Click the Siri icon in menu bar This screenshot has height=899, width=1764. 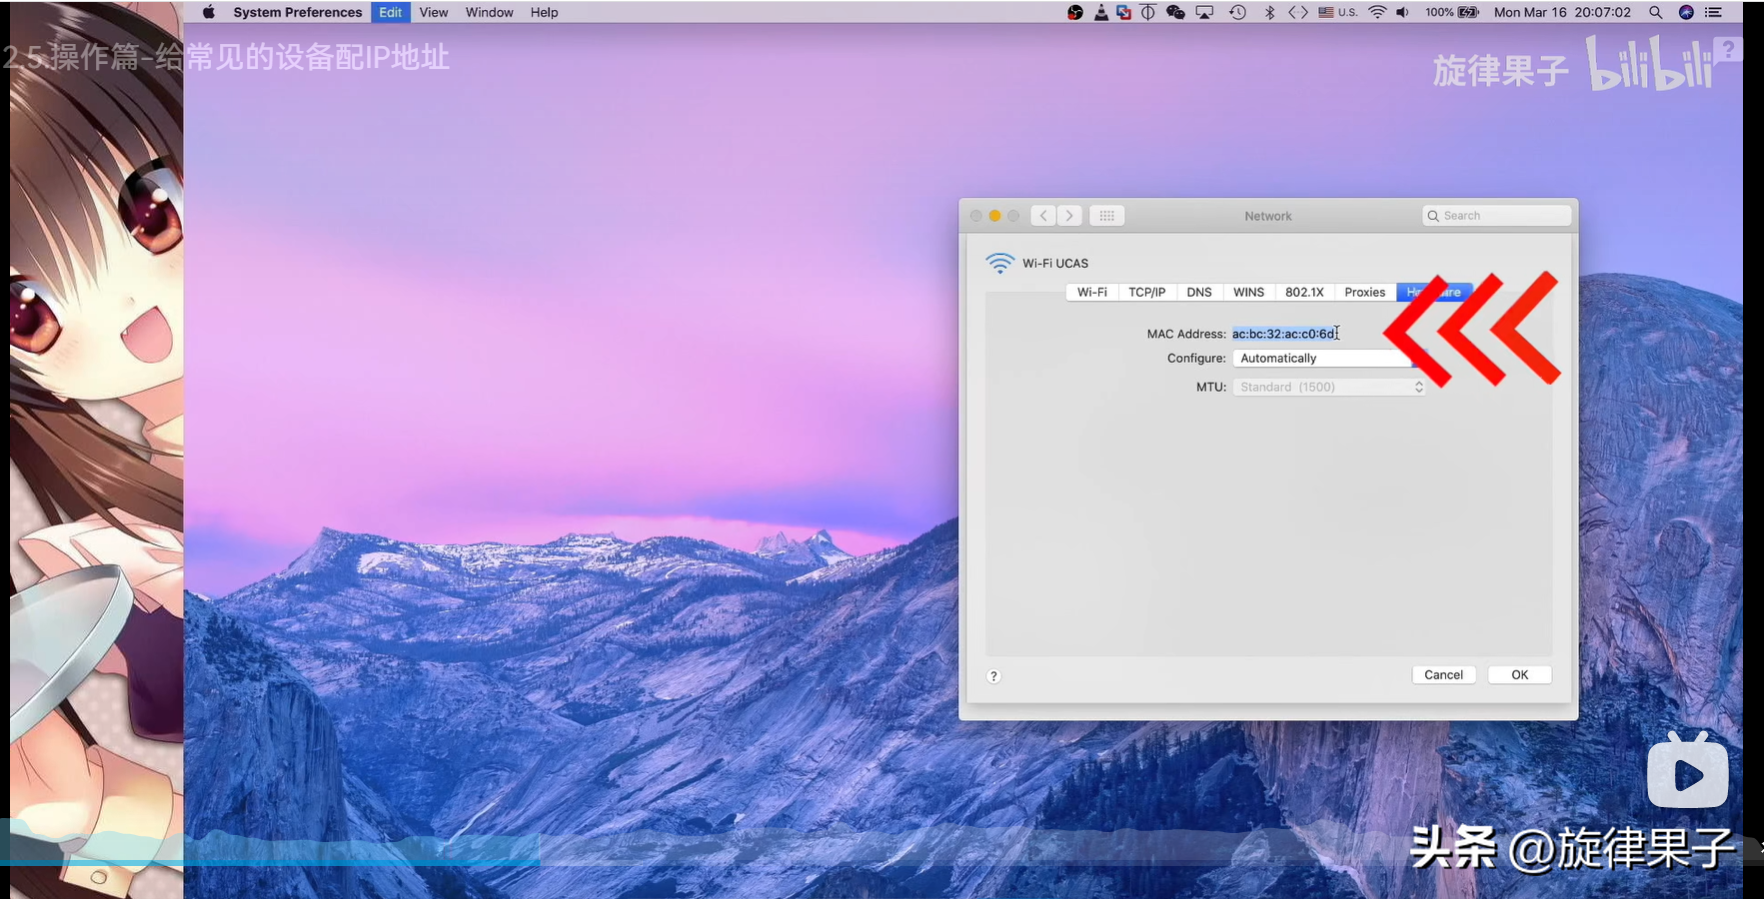(1686, 13)
